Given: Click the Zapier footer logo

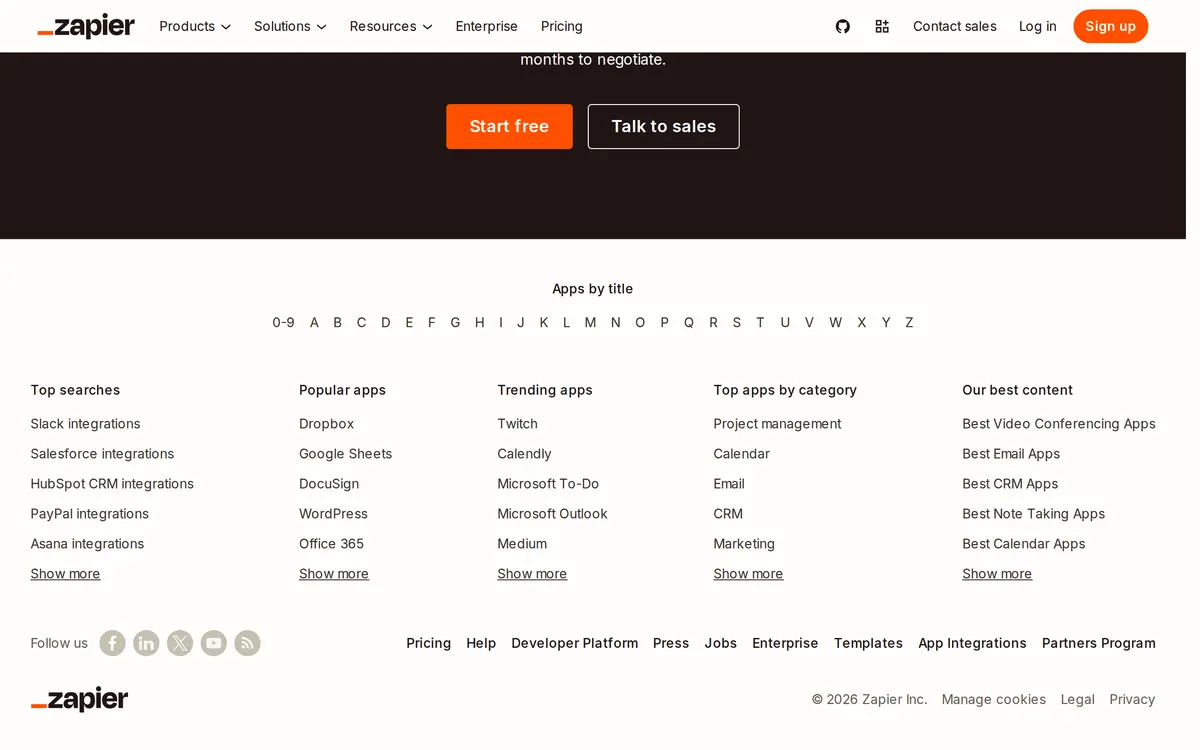Looking at the screenshot, I should [80, 699].
